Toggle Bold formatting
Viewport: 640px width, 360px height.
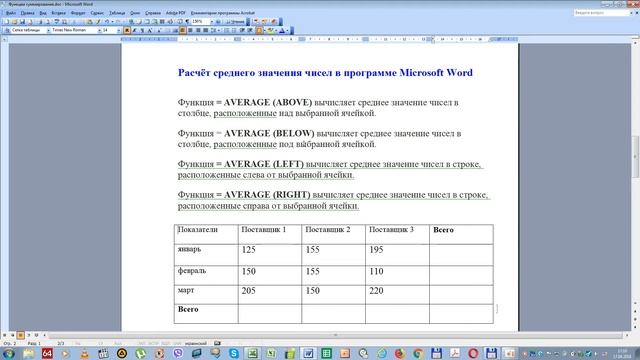click(x=127, y=30)
